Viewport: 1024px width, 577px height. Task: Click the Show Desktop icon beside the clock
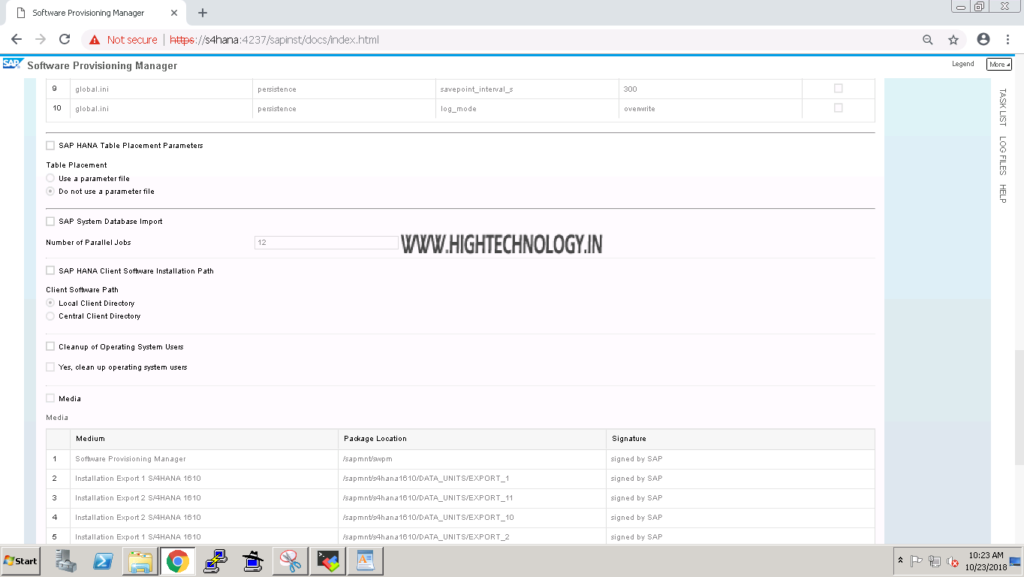(x=1016, y=561)
